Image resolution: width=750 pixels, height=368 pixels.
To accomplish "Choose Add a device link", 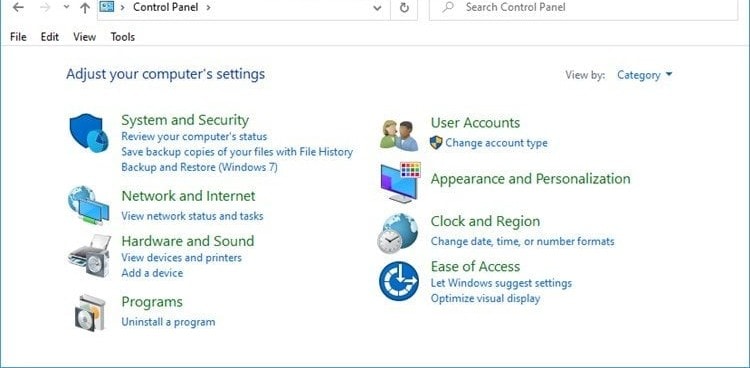I will [x=152, y=273].
